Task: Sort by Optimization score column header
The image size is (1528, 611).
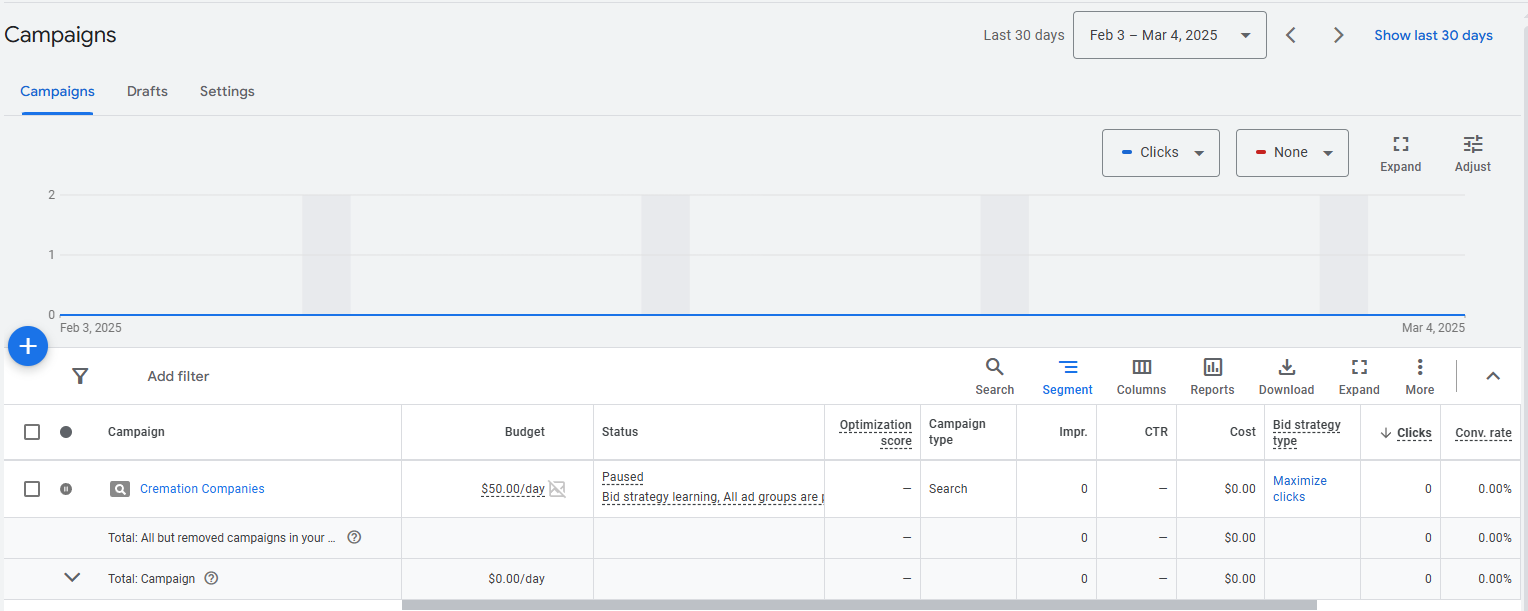Action: click(875, 432)
